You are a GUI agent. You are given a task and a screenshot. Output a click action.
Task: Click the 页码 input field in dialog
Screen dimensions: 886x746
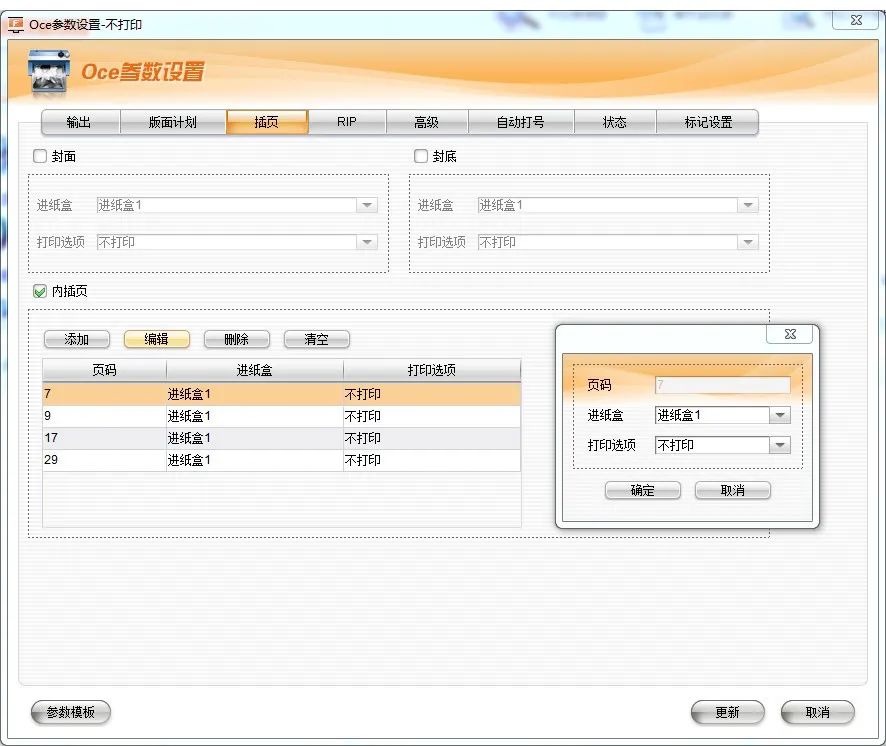pos(723,385)
